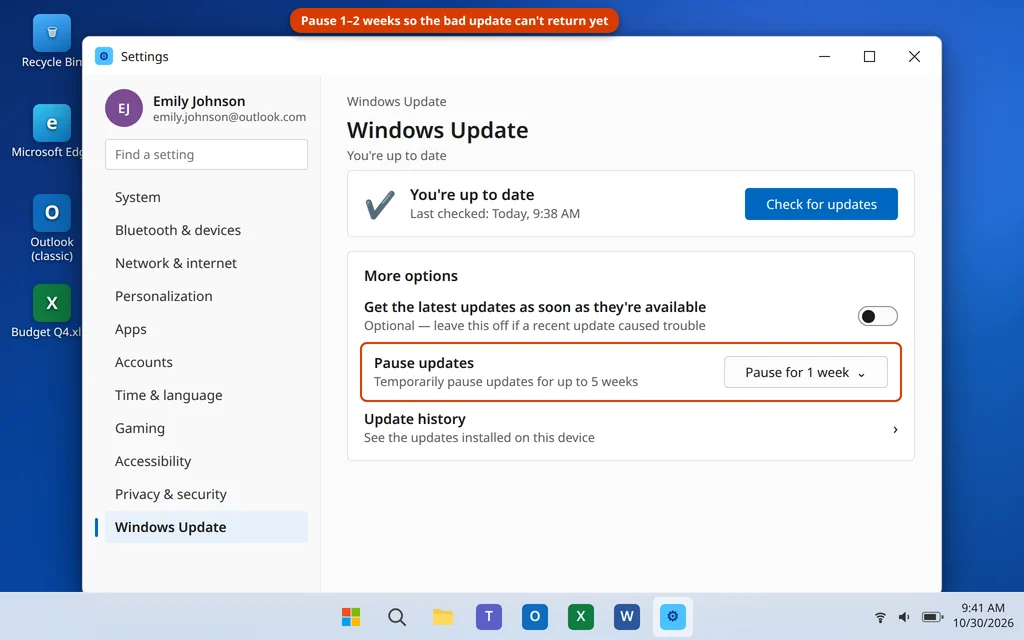This screenshot has height=640, width=1024.
Task: Open Accounts settings category
Action: tap(206, 362)
